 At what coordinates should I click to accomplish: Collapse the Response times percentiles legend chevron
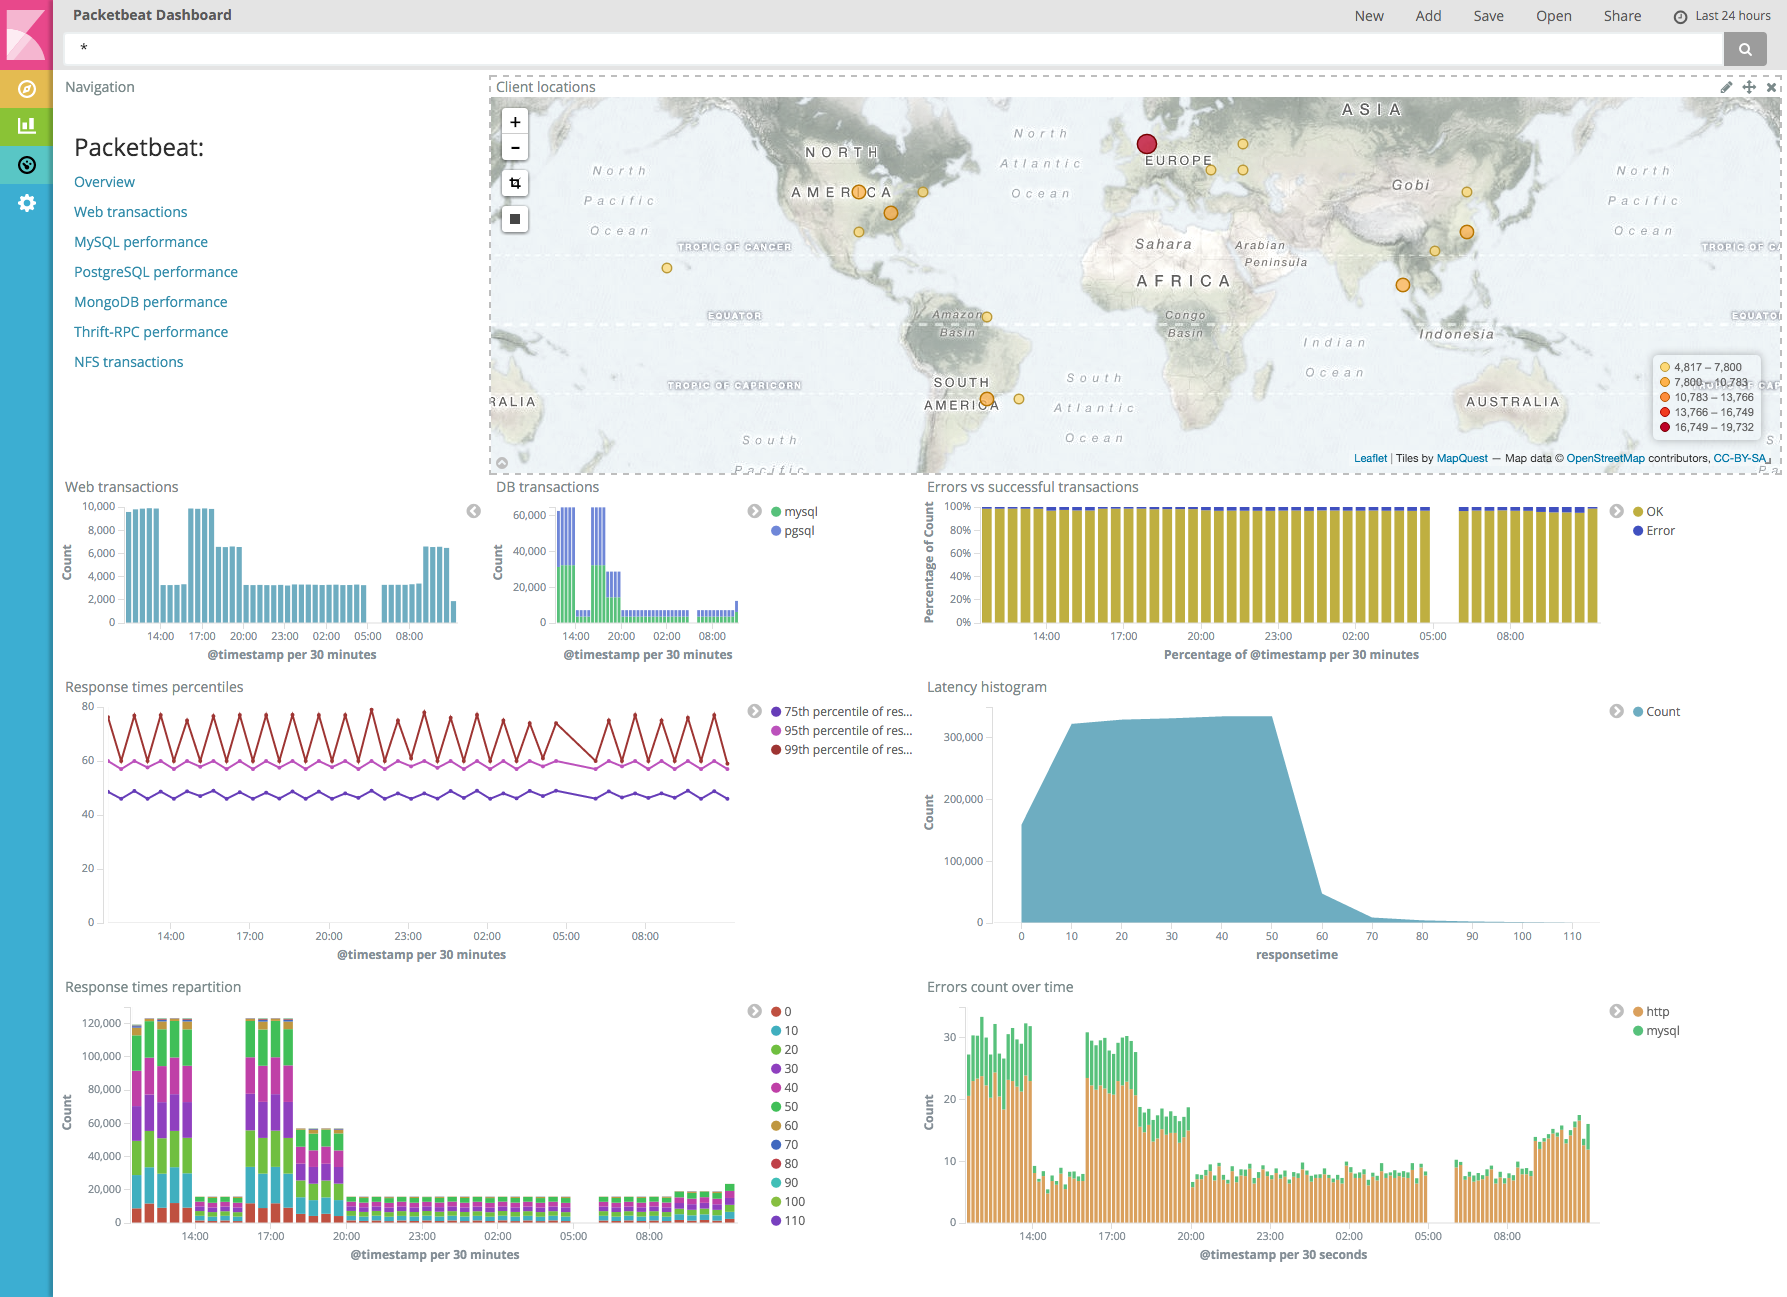tap(754, 711)
